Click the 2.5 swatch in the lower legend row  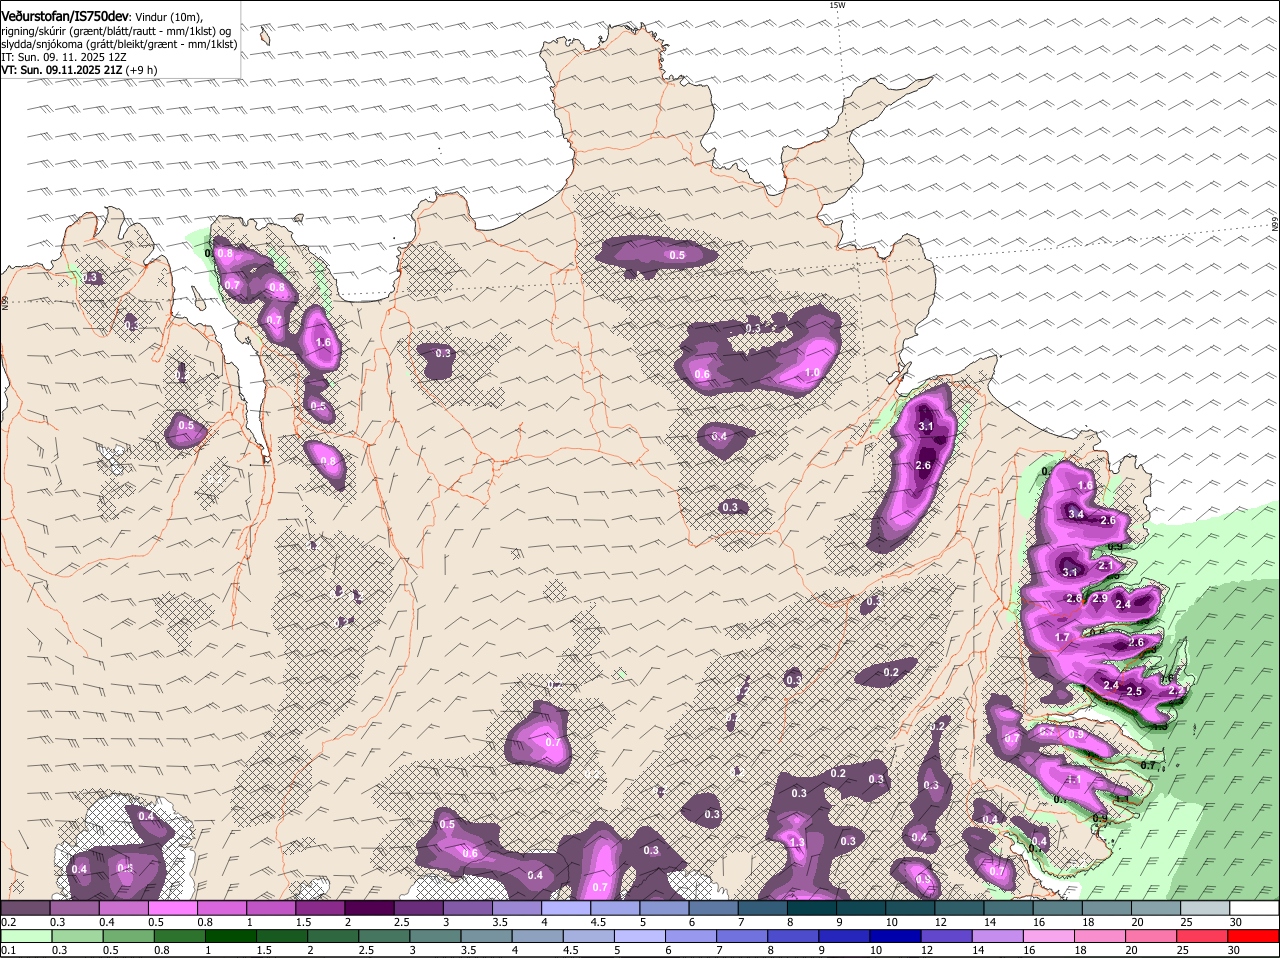coord(384,936)
